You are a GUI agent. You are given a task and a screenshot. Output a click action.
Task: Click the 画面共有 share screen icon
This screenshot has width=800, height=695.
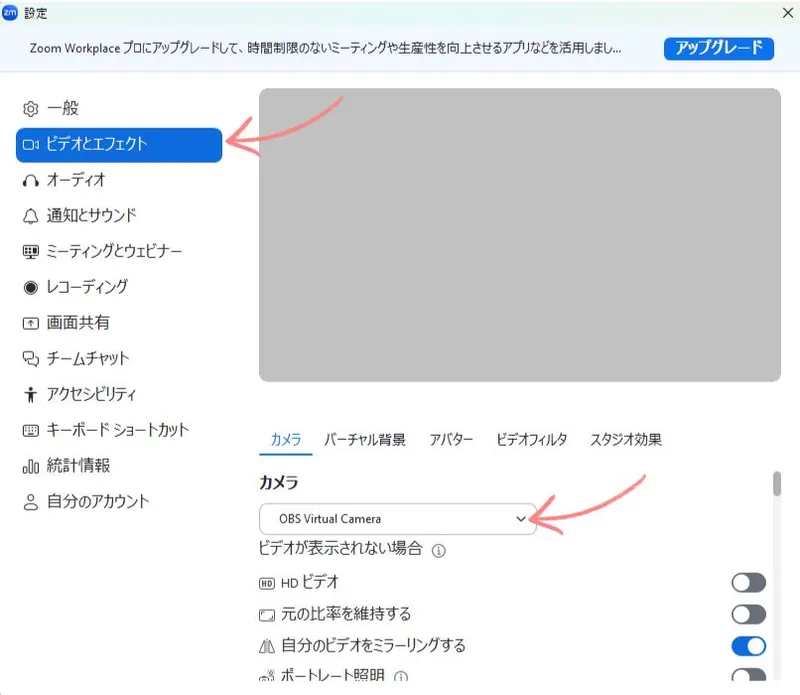pos(30,323)
